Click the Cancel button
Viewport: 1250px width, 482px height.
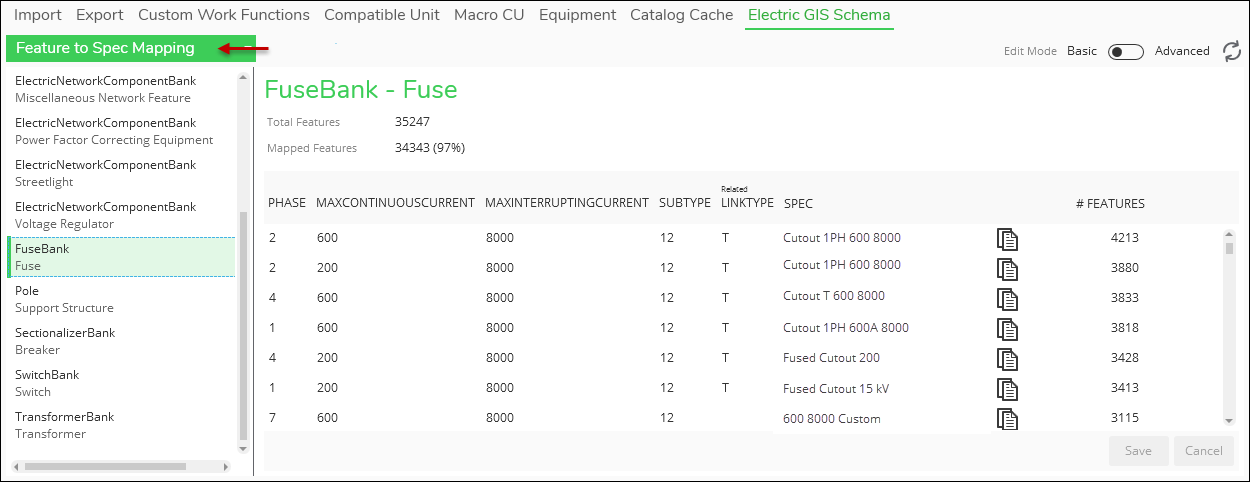click(1204, 451)
